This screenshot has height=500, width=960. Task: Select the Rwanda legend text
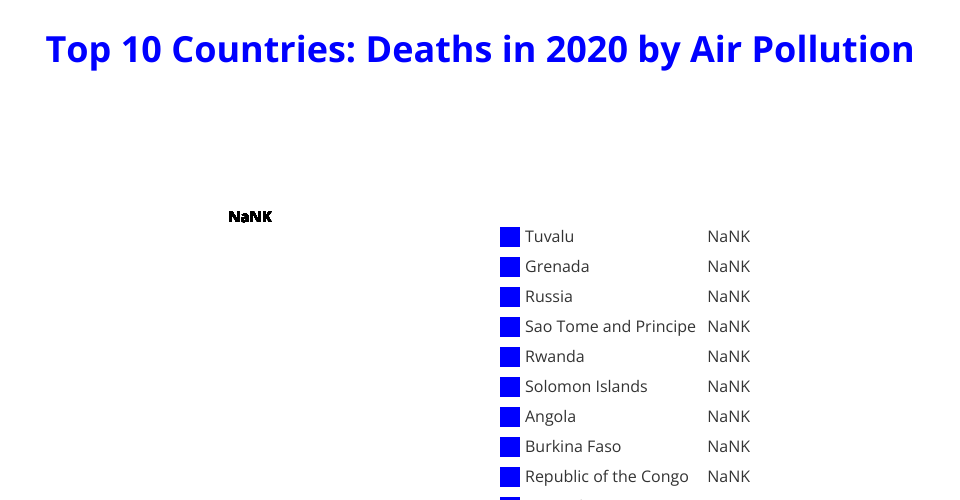tap(555, 357)
